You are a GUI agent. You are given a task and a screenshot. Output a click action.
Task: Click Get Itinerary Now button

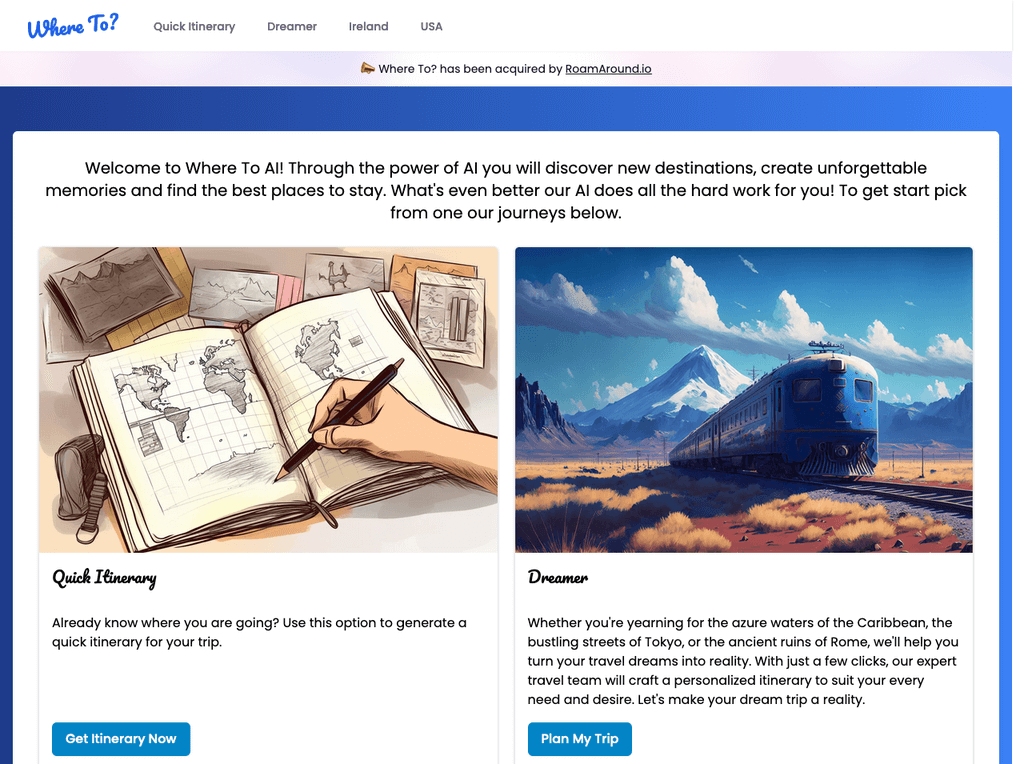pyautogui.click(x=121, y=739)
